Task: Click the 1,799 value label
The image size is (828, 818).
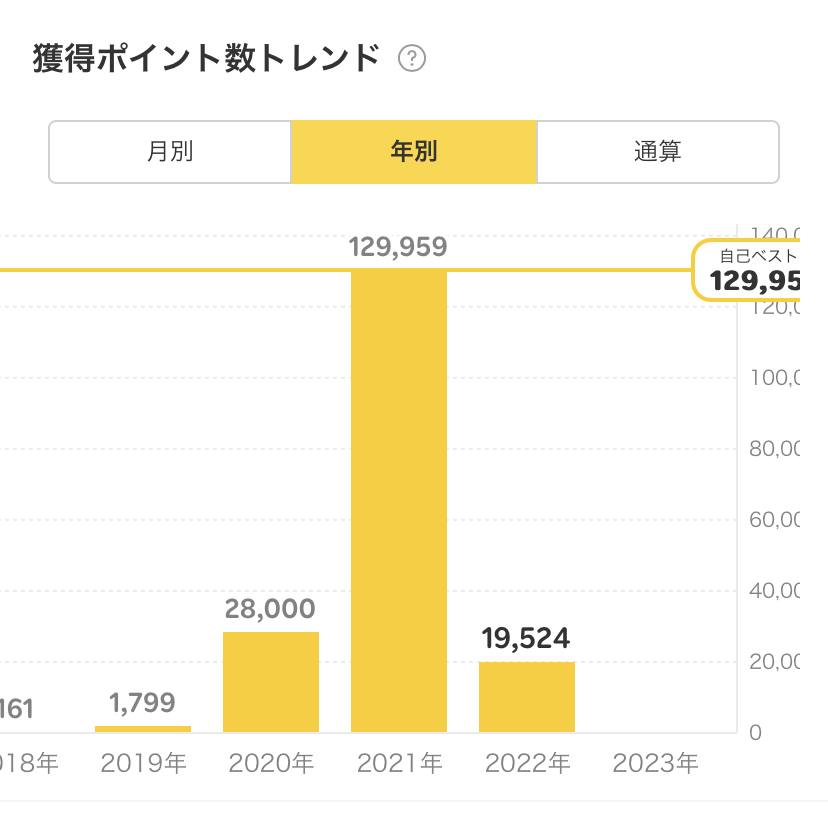Action: 143,703
